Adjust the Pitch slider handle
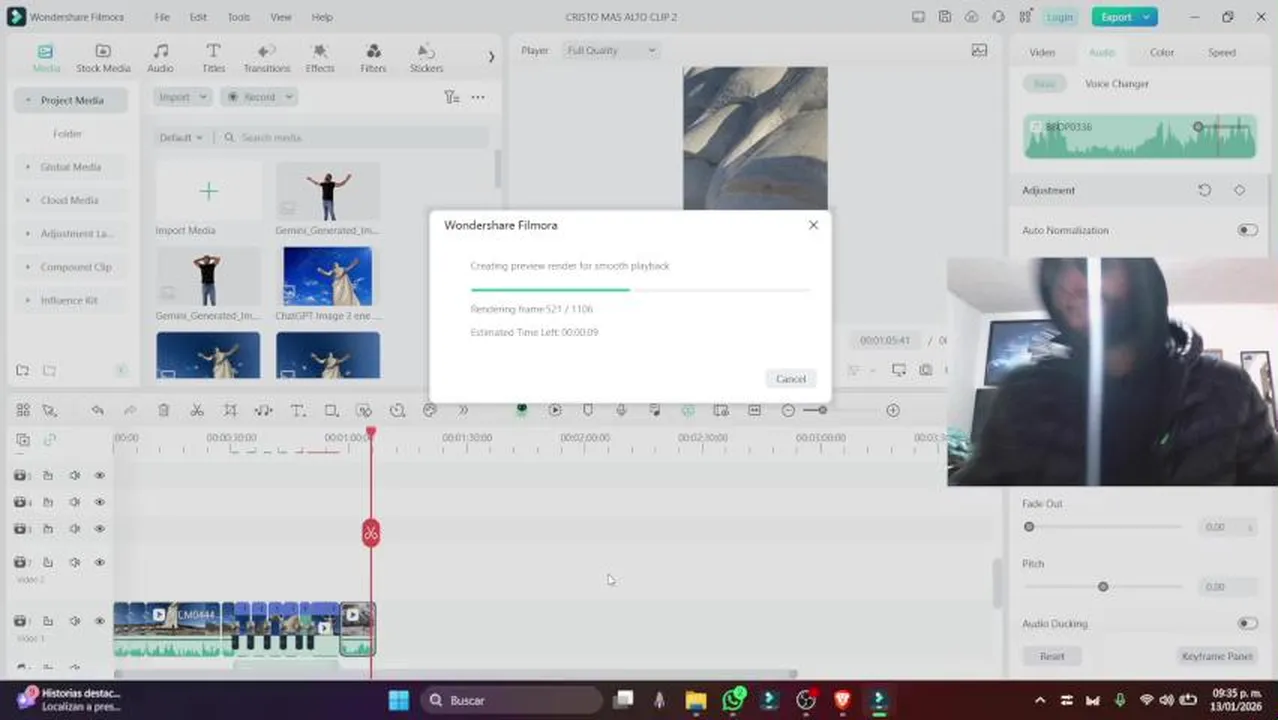Viewport: 1278px width, 720px height. [1103, 587]
